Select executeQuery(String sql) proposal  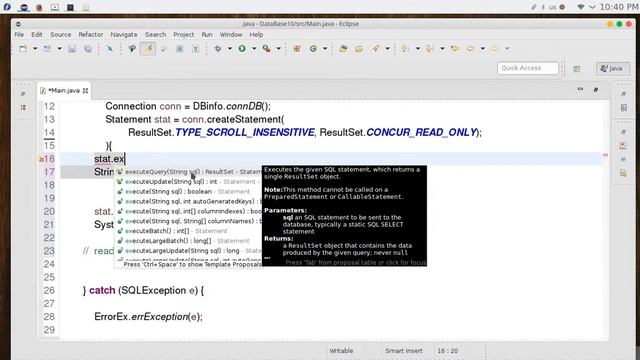click(189, 172)
